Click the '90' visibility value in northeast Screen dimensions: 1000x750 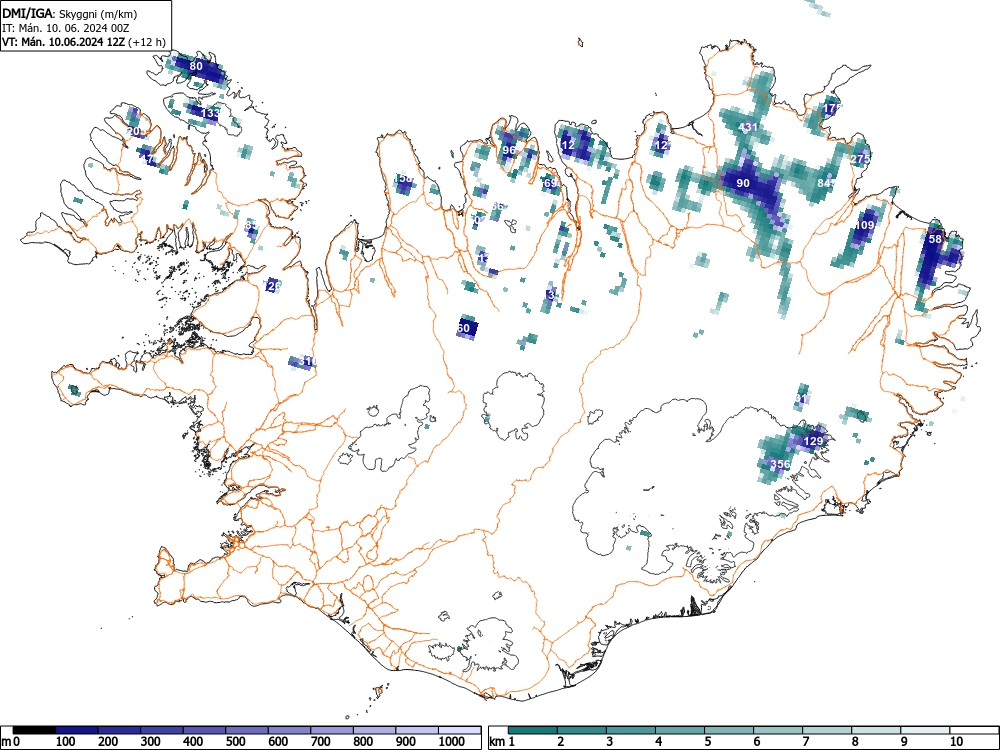[x=743, y=183]
